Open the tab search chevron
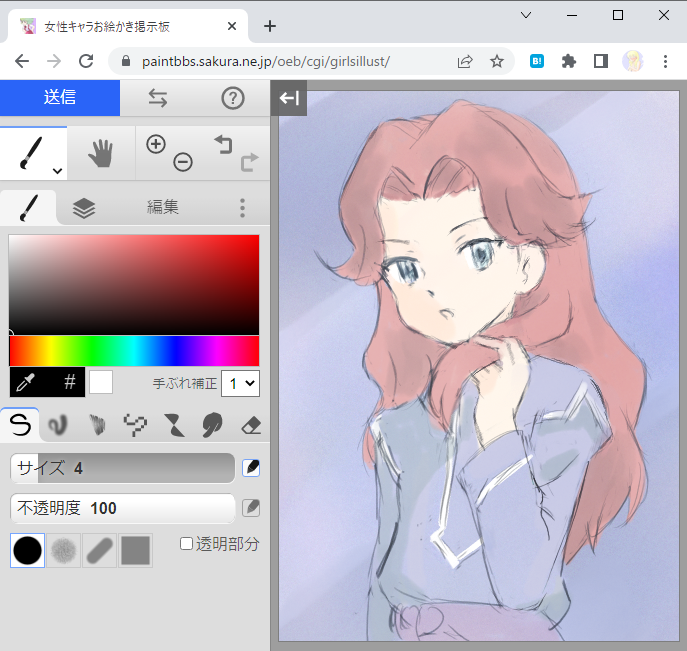The width and height of the screenshot is (687, 651). coord(526,15)
